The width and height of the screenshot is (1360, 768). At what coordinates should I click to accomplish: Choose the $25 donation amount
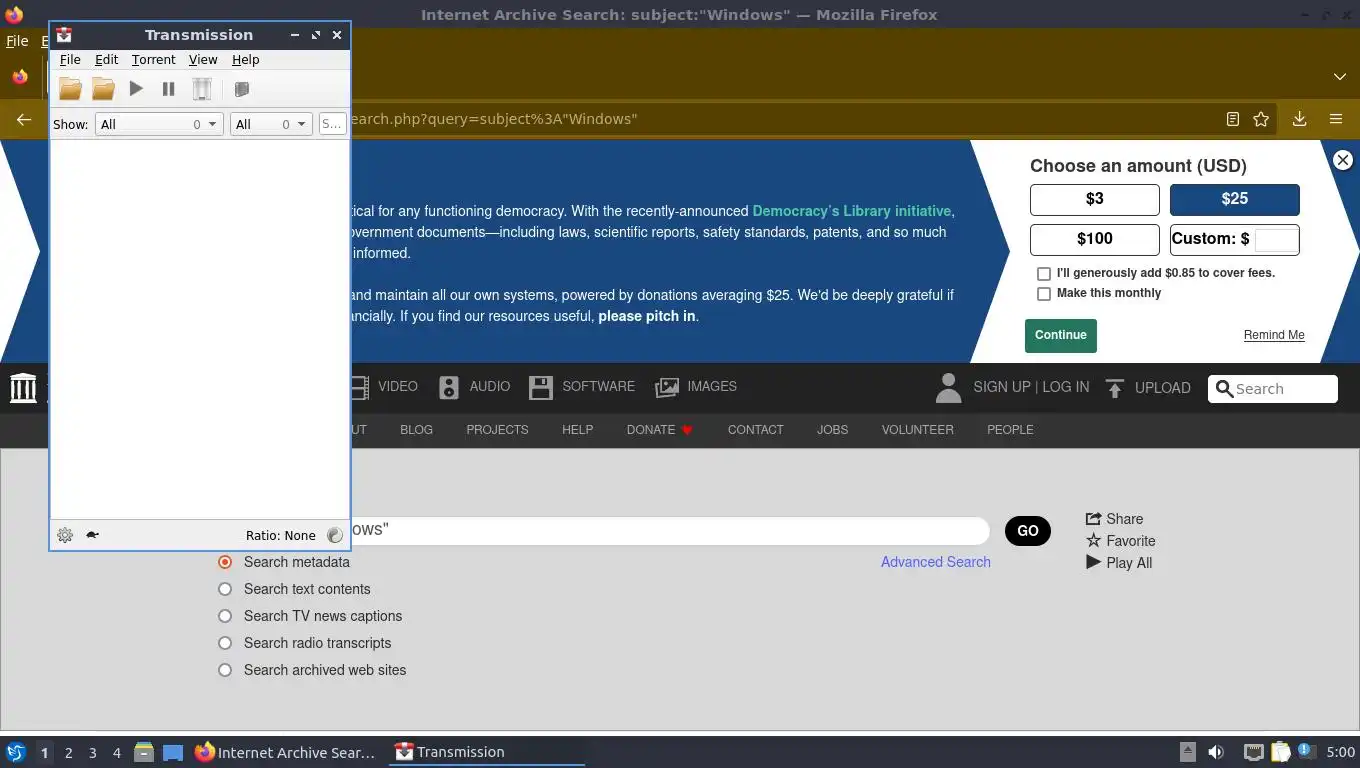tap(1235, 199)
